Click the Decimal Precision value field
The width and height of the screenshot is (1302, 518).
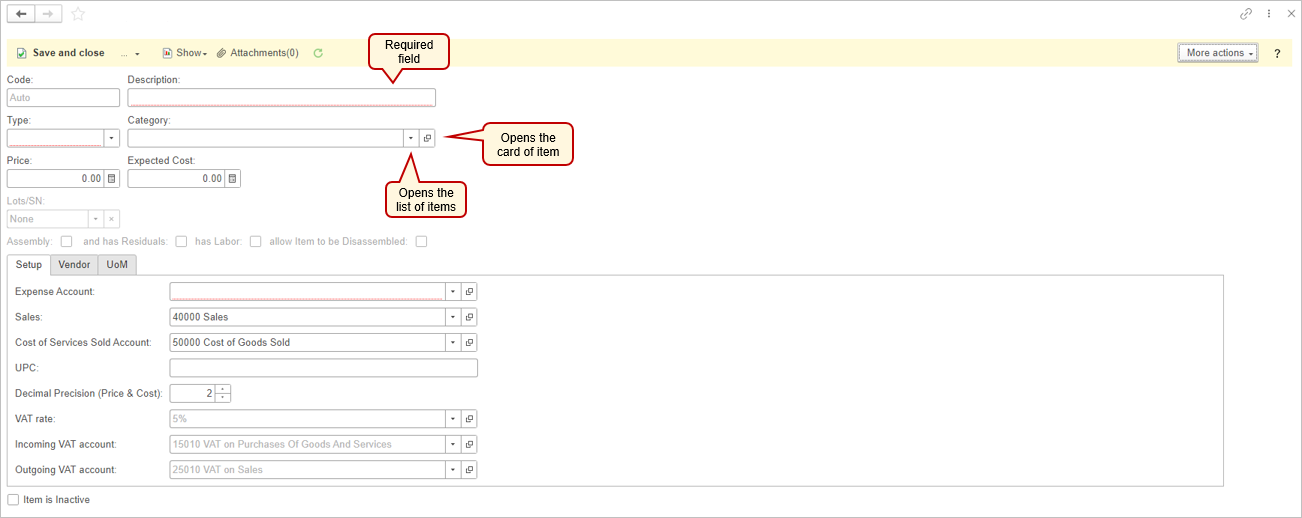click(x=193, y=393)
